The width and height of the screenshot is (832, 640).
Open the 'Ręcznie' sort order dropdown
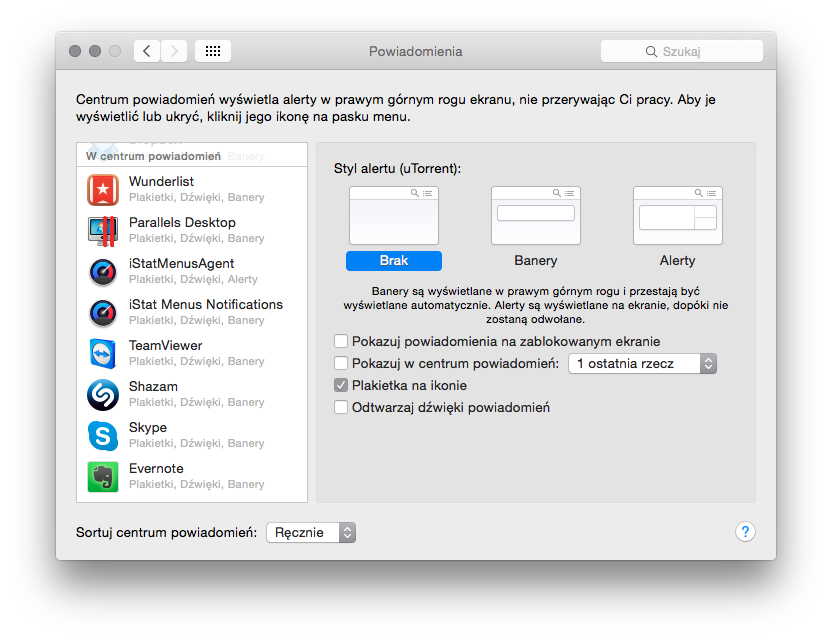click(x=311, y=533)
